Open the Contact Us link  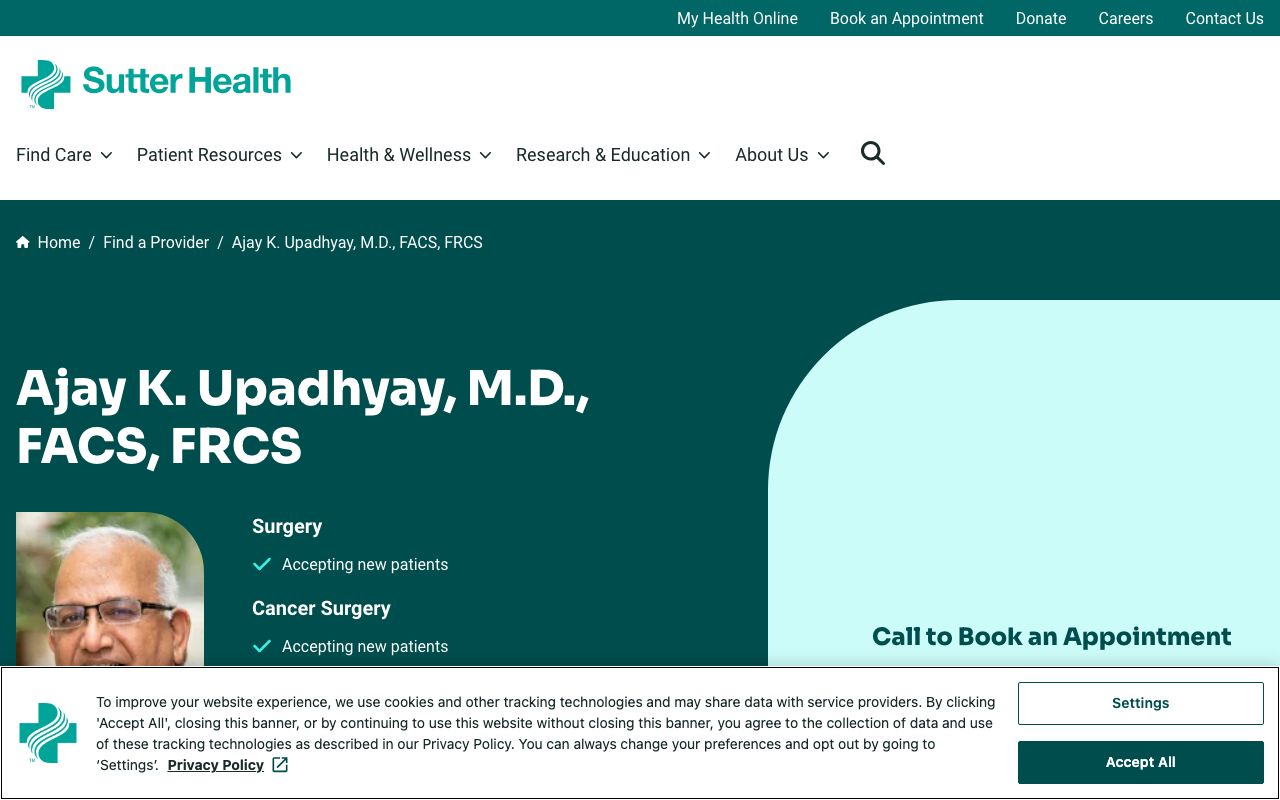click(x=1224, y=18)
